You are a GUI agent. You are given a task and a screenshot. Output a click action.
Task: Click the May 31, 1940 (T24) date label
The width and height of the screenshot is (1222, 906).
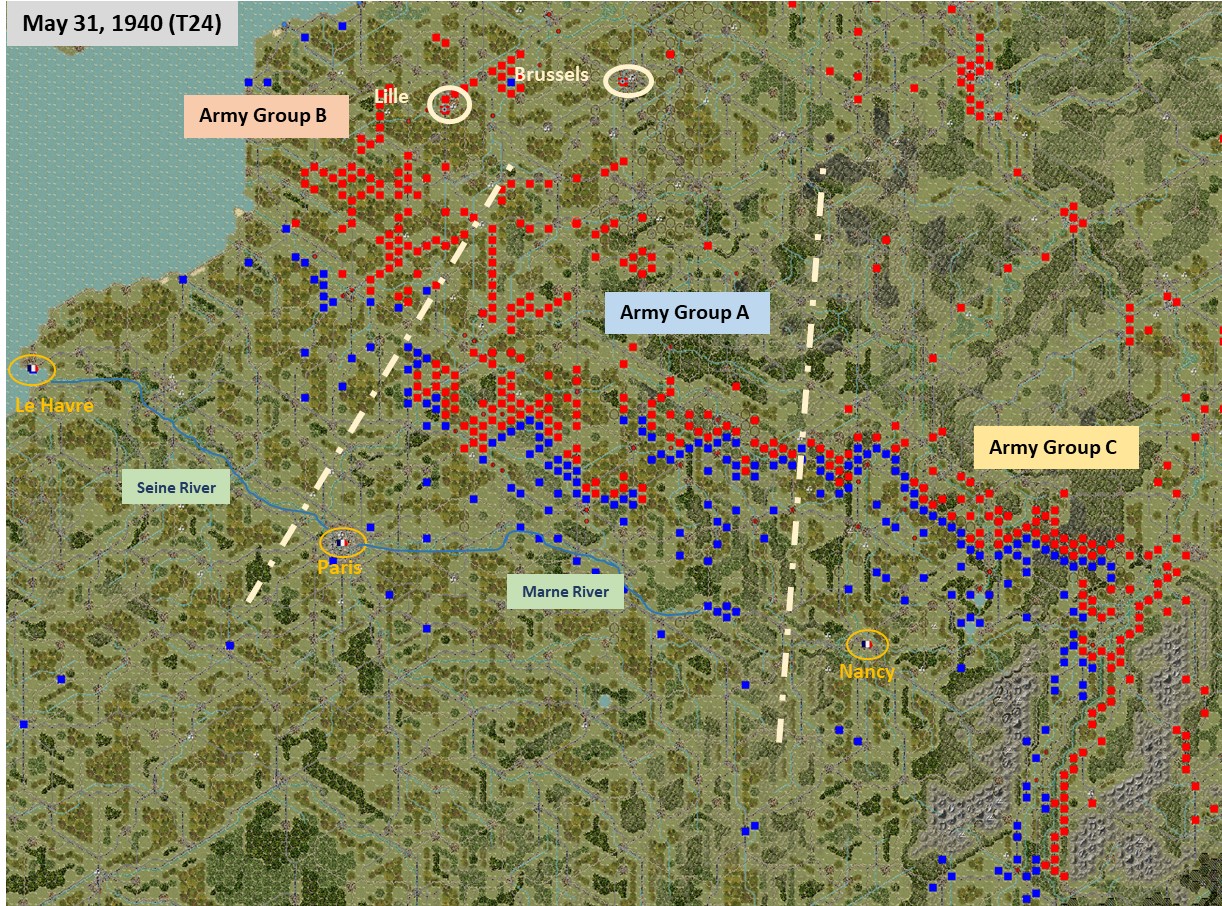[122, 23]
